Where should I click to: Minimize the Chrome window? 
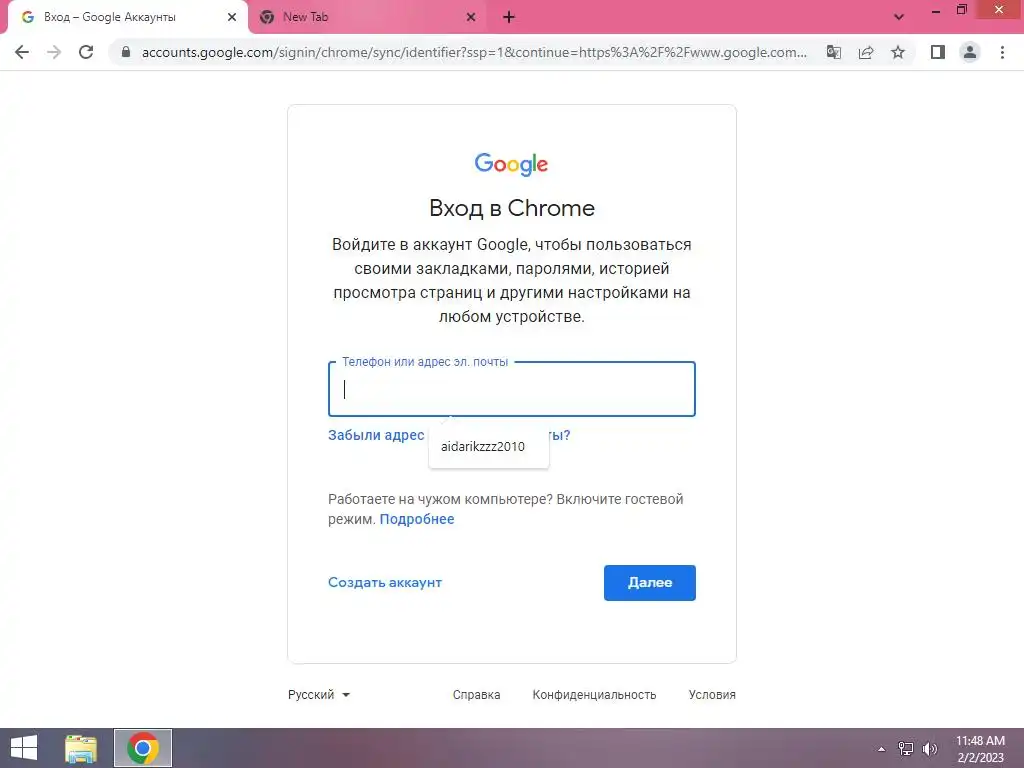pos(936,10)
